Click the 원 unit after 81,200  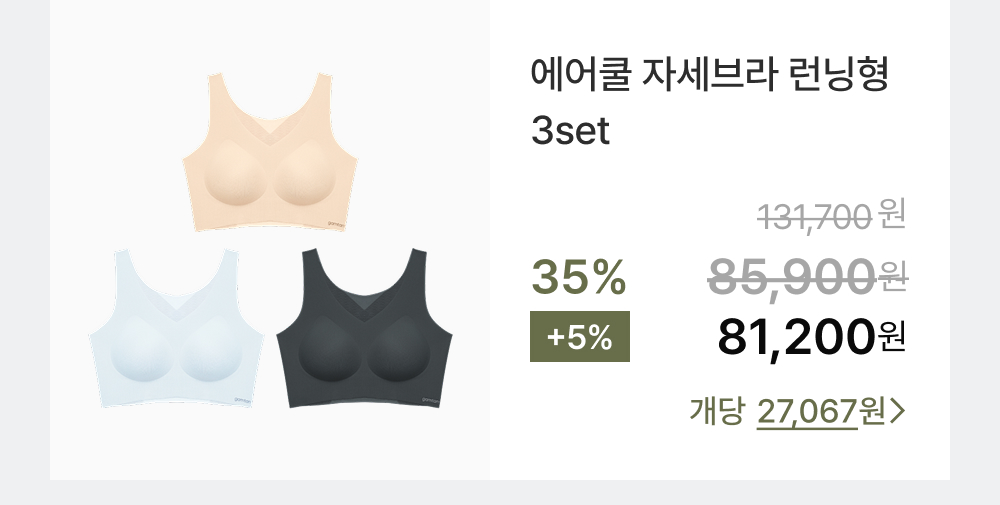tap(892, 338)
